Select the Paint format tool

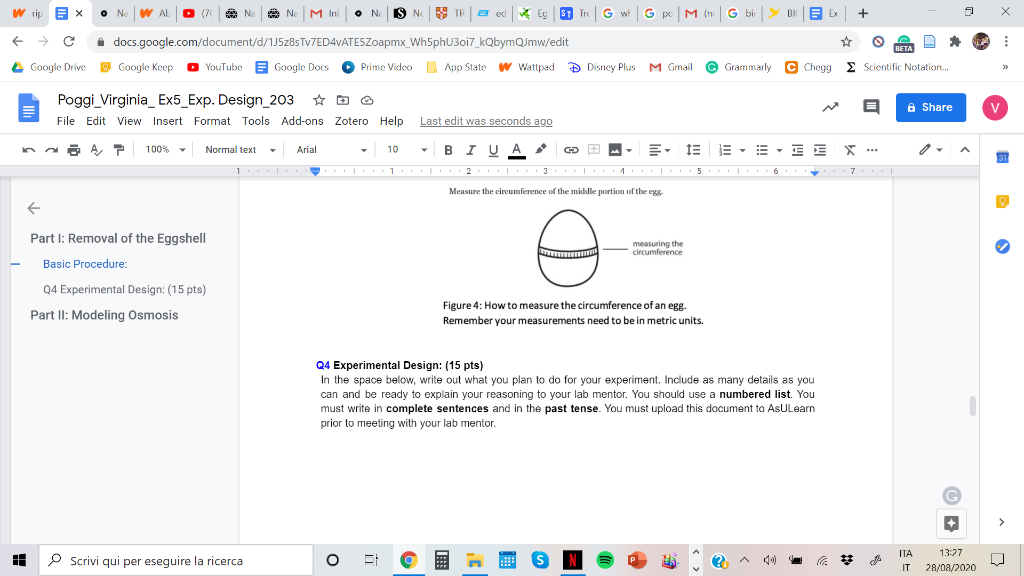pos(119,150)
